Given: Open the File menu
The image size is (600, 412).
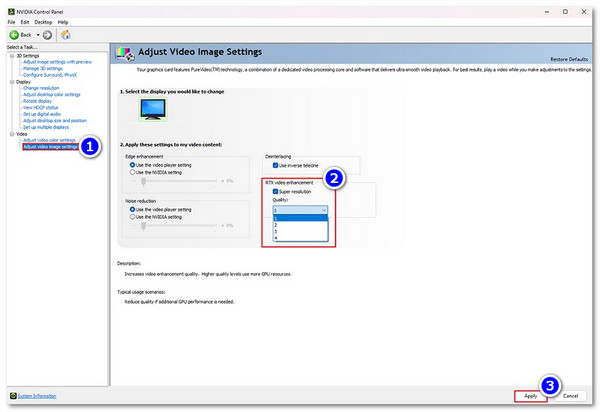Looking at the screenshot, I should coord(11,22).
